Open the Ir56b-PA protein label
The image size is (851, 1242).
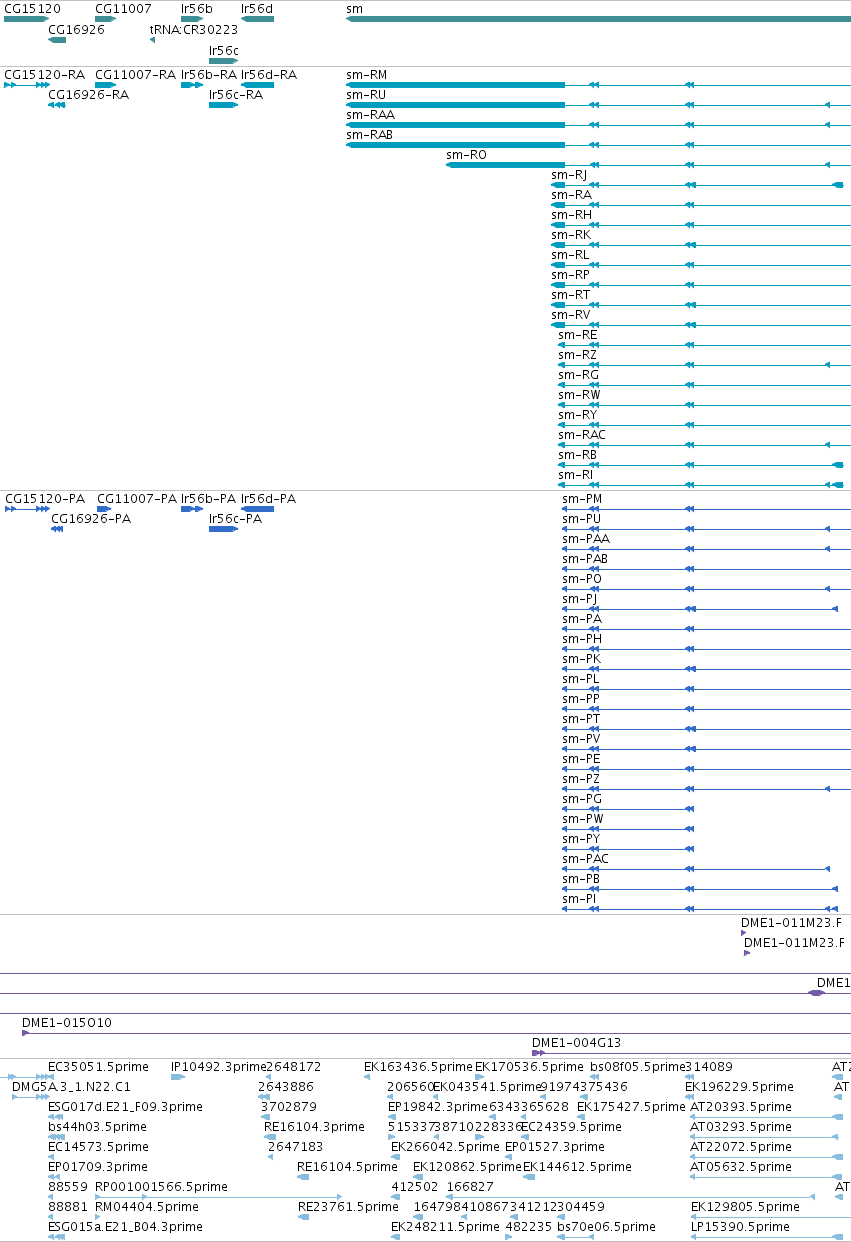coord(209,499)
